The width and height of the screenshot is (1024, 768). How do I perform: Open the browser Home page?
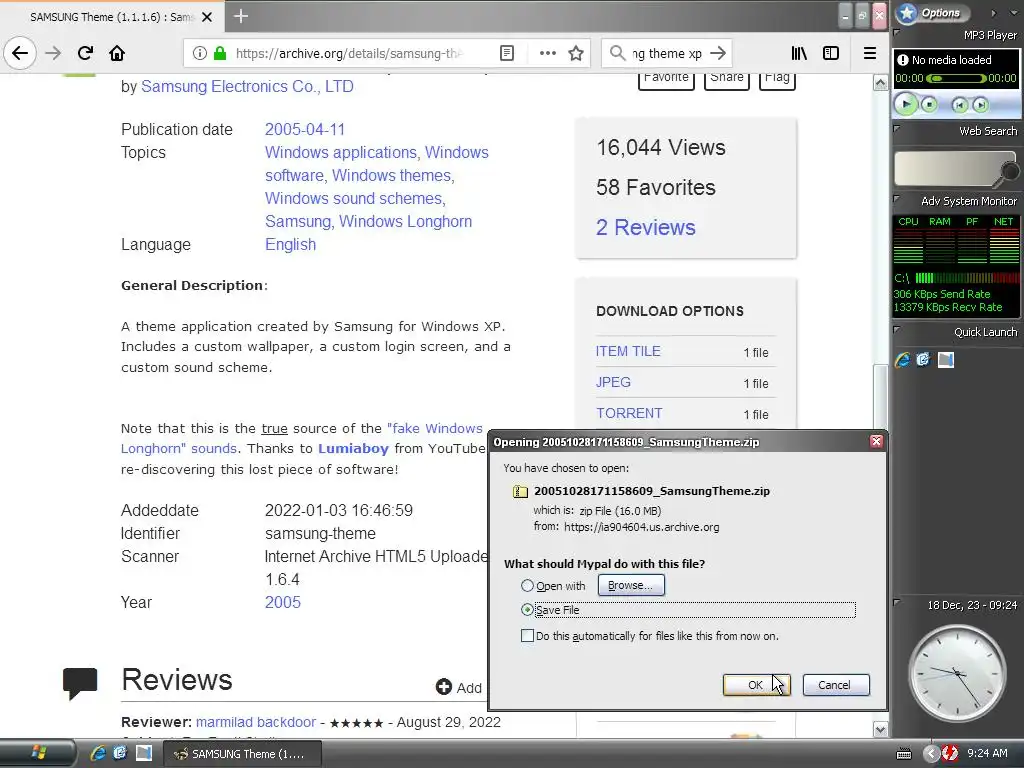117,53
